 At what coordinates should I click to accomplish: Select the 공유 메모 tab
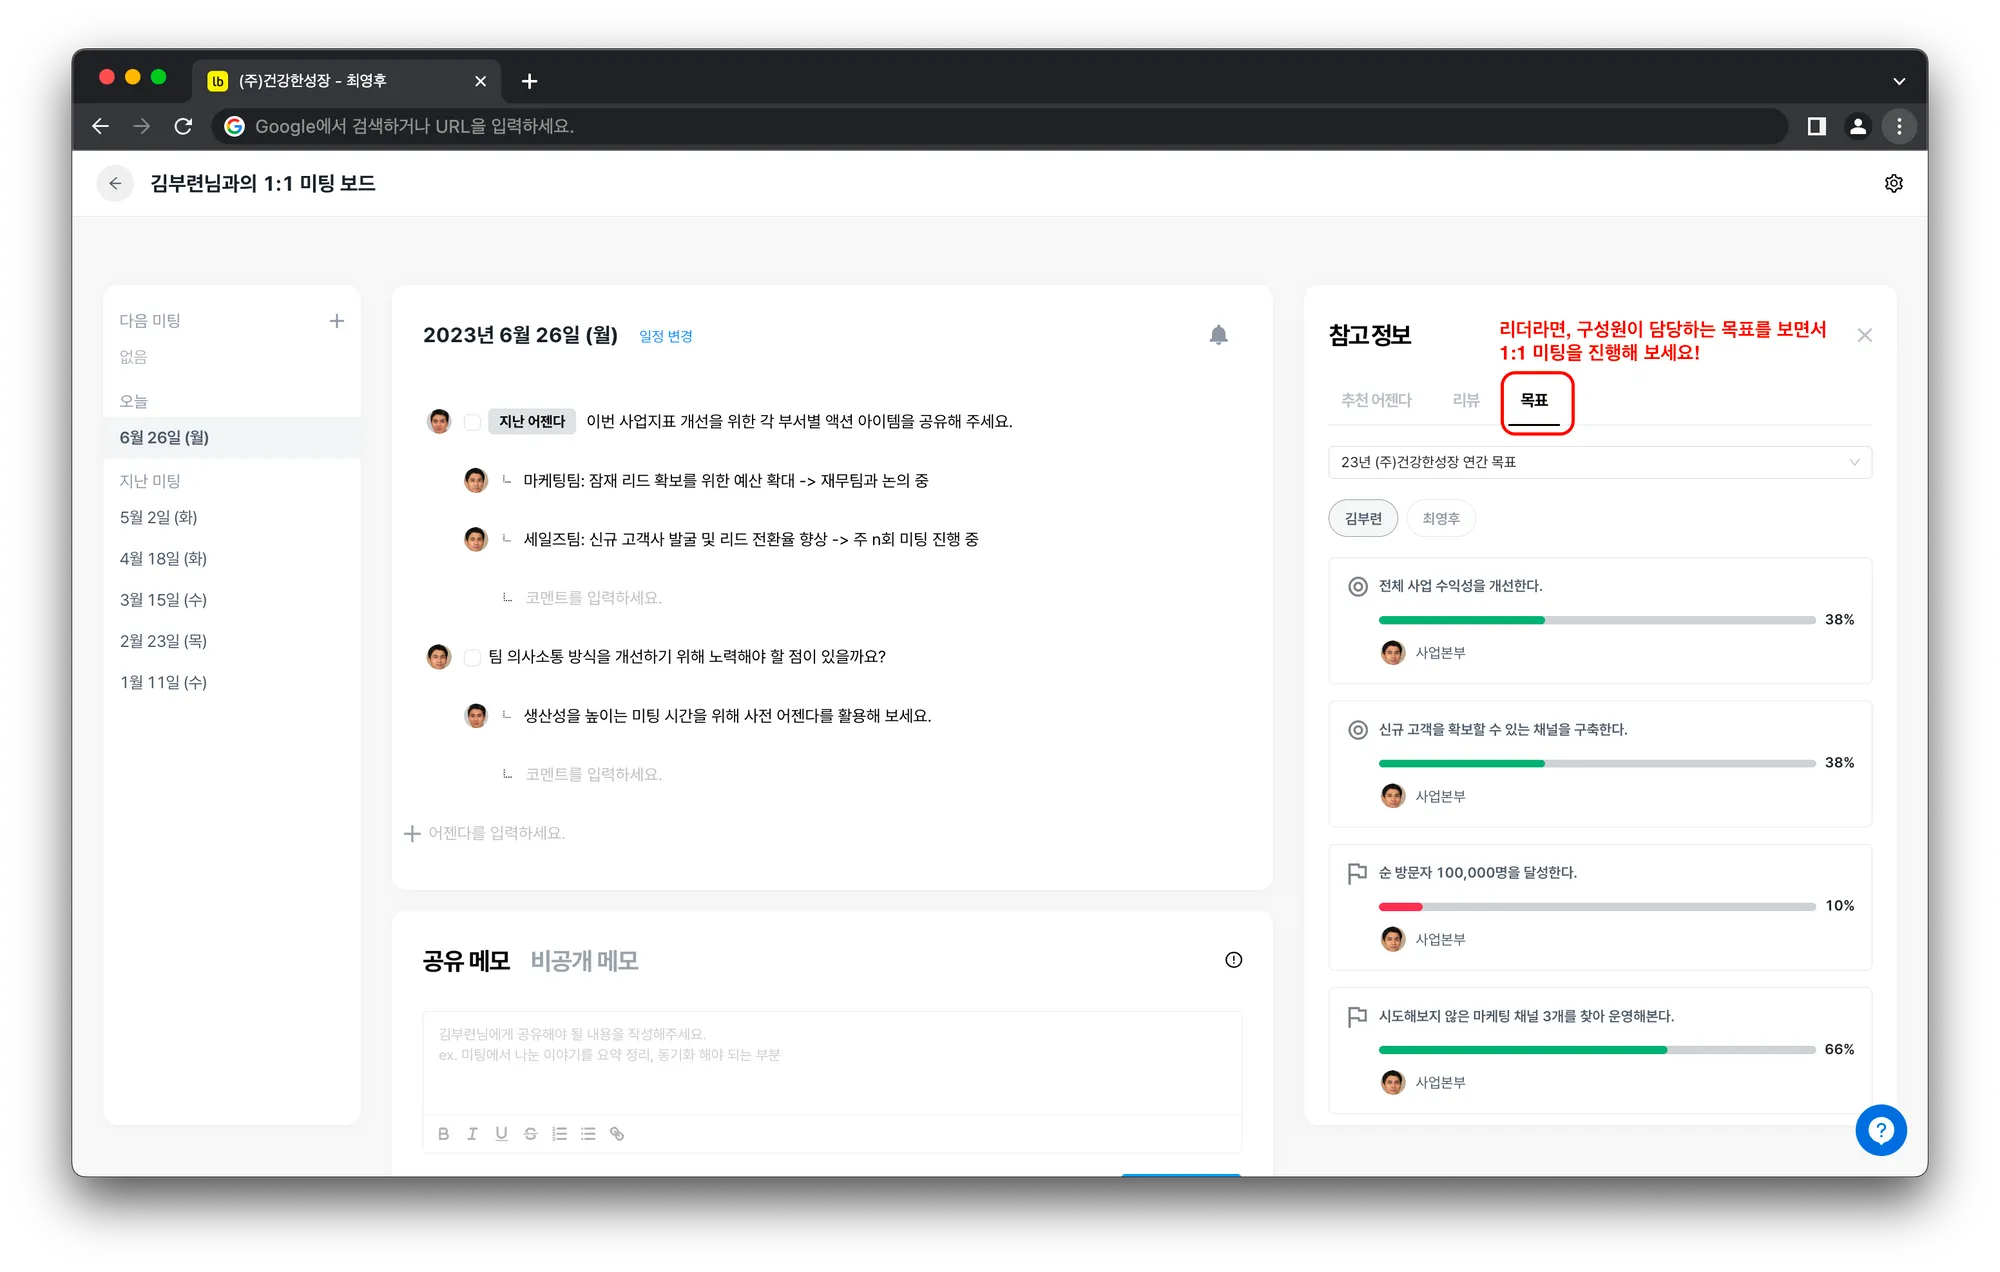(x=466, y=961)
